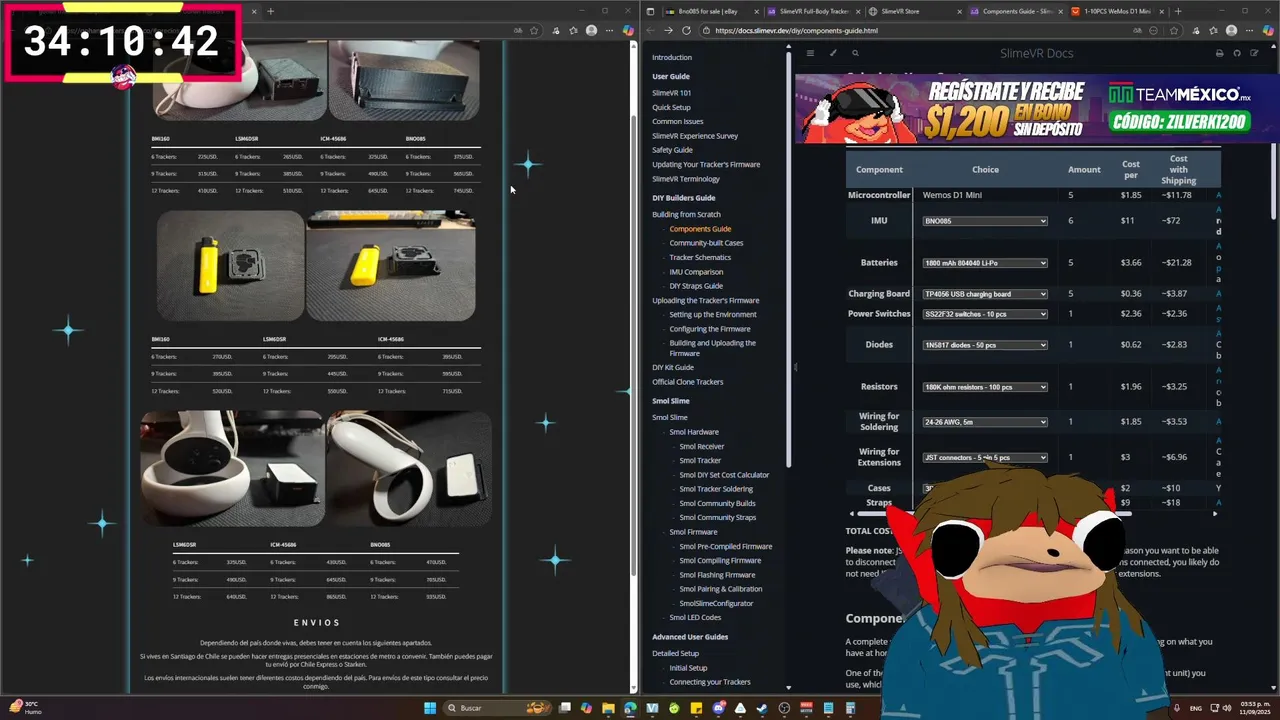
Task: Open Calculator from the taskbar
Action: click(x=850, y=708)
